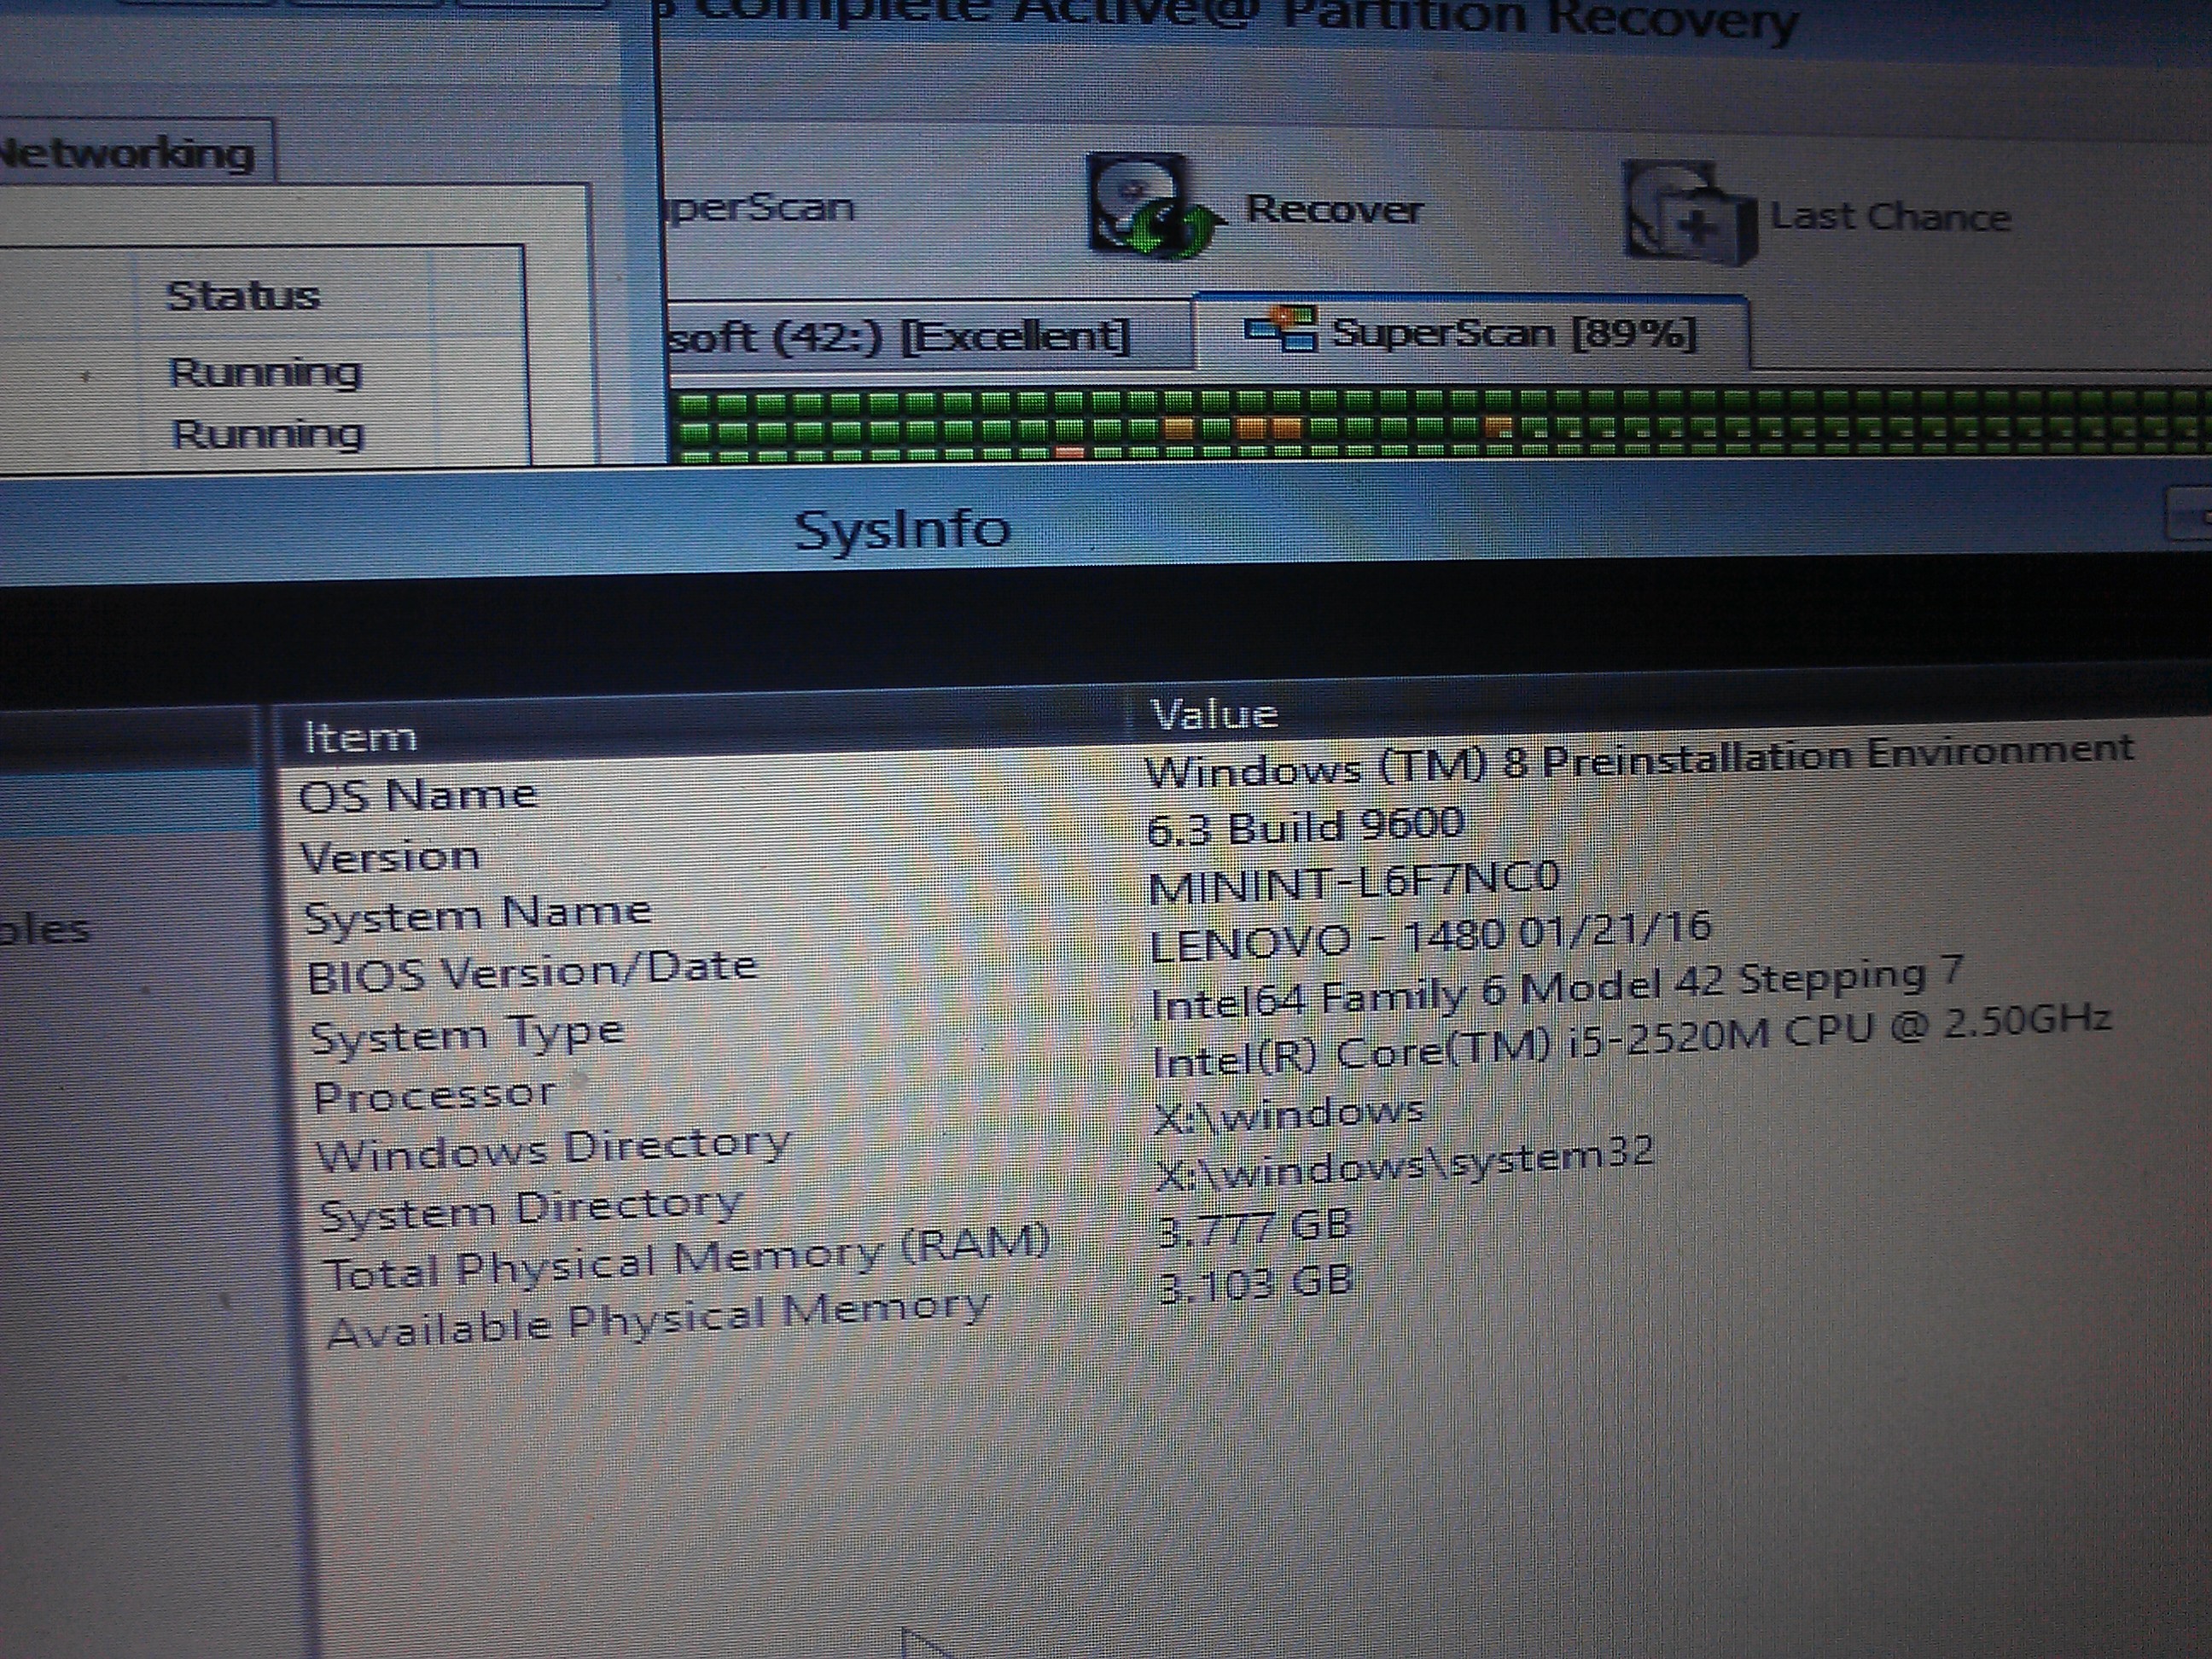This screenshot has width=2212, height=1659.
Task: Click the partially visible SuperScan toolbar button
Action: point(760,207)
